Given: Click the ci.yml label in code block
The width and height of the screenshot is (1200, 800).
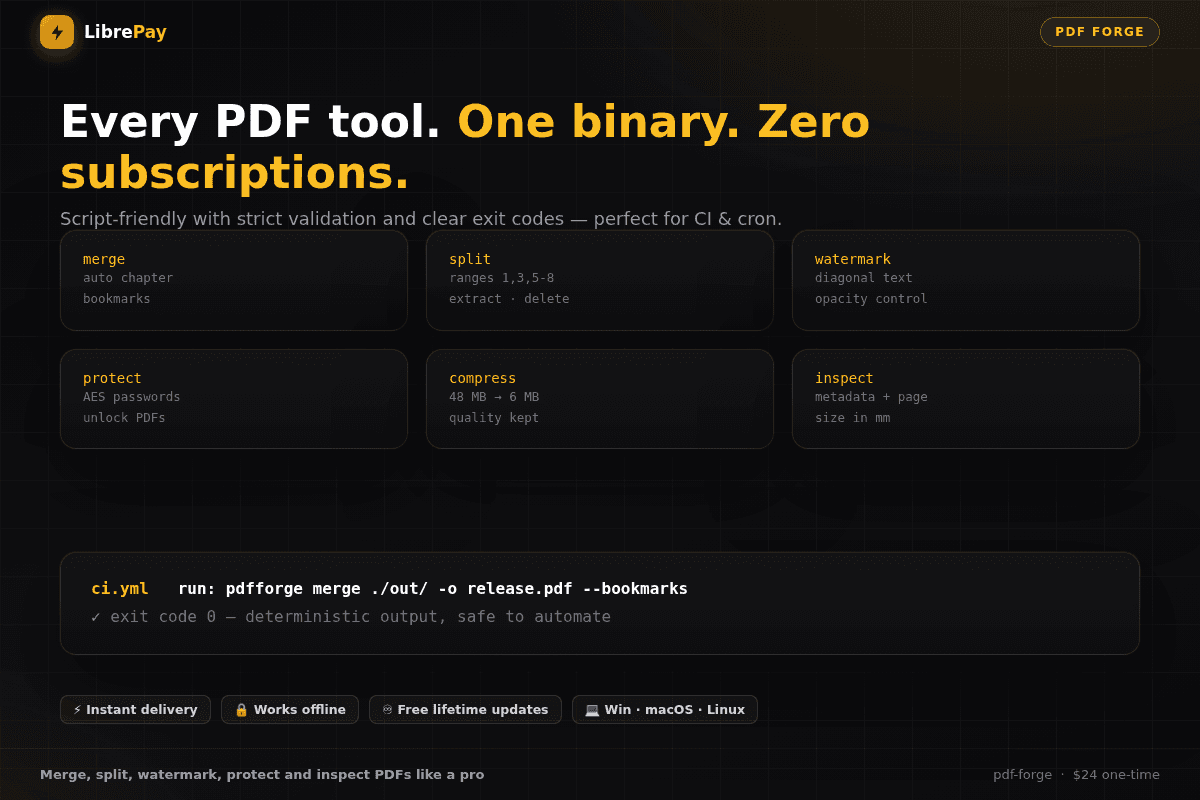Looking at the screenshot, I should point(120,589).
